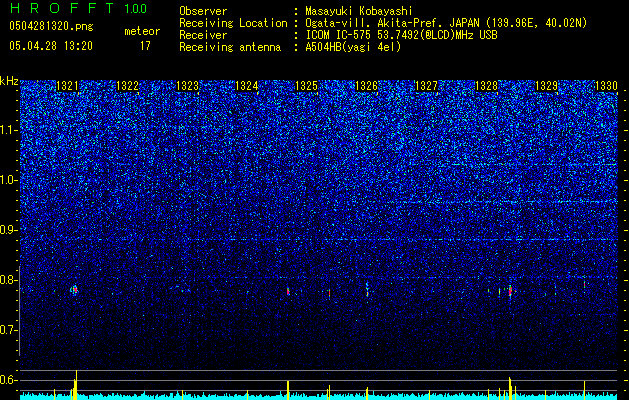The image size is (629, 400).
Task: Click the 0.7 kHz axis label
Action: tap(9, 330)
